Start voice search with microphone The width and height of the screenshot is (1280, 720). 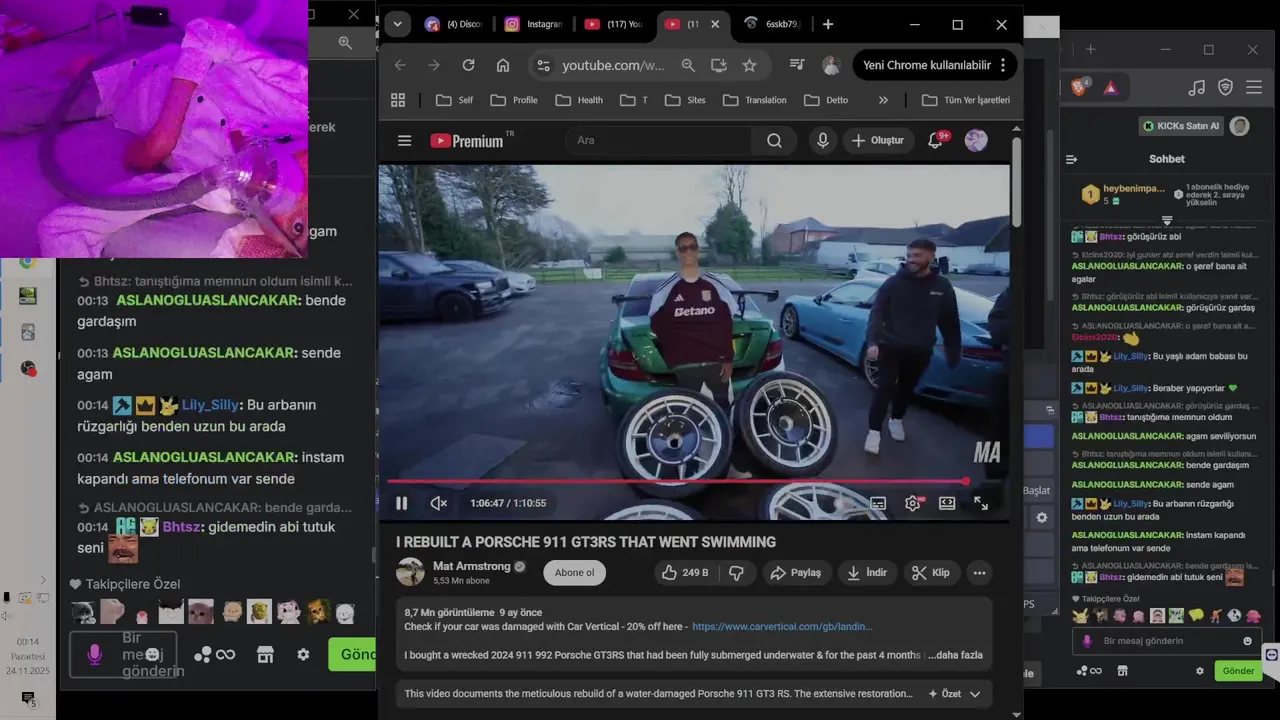point(823,141)
